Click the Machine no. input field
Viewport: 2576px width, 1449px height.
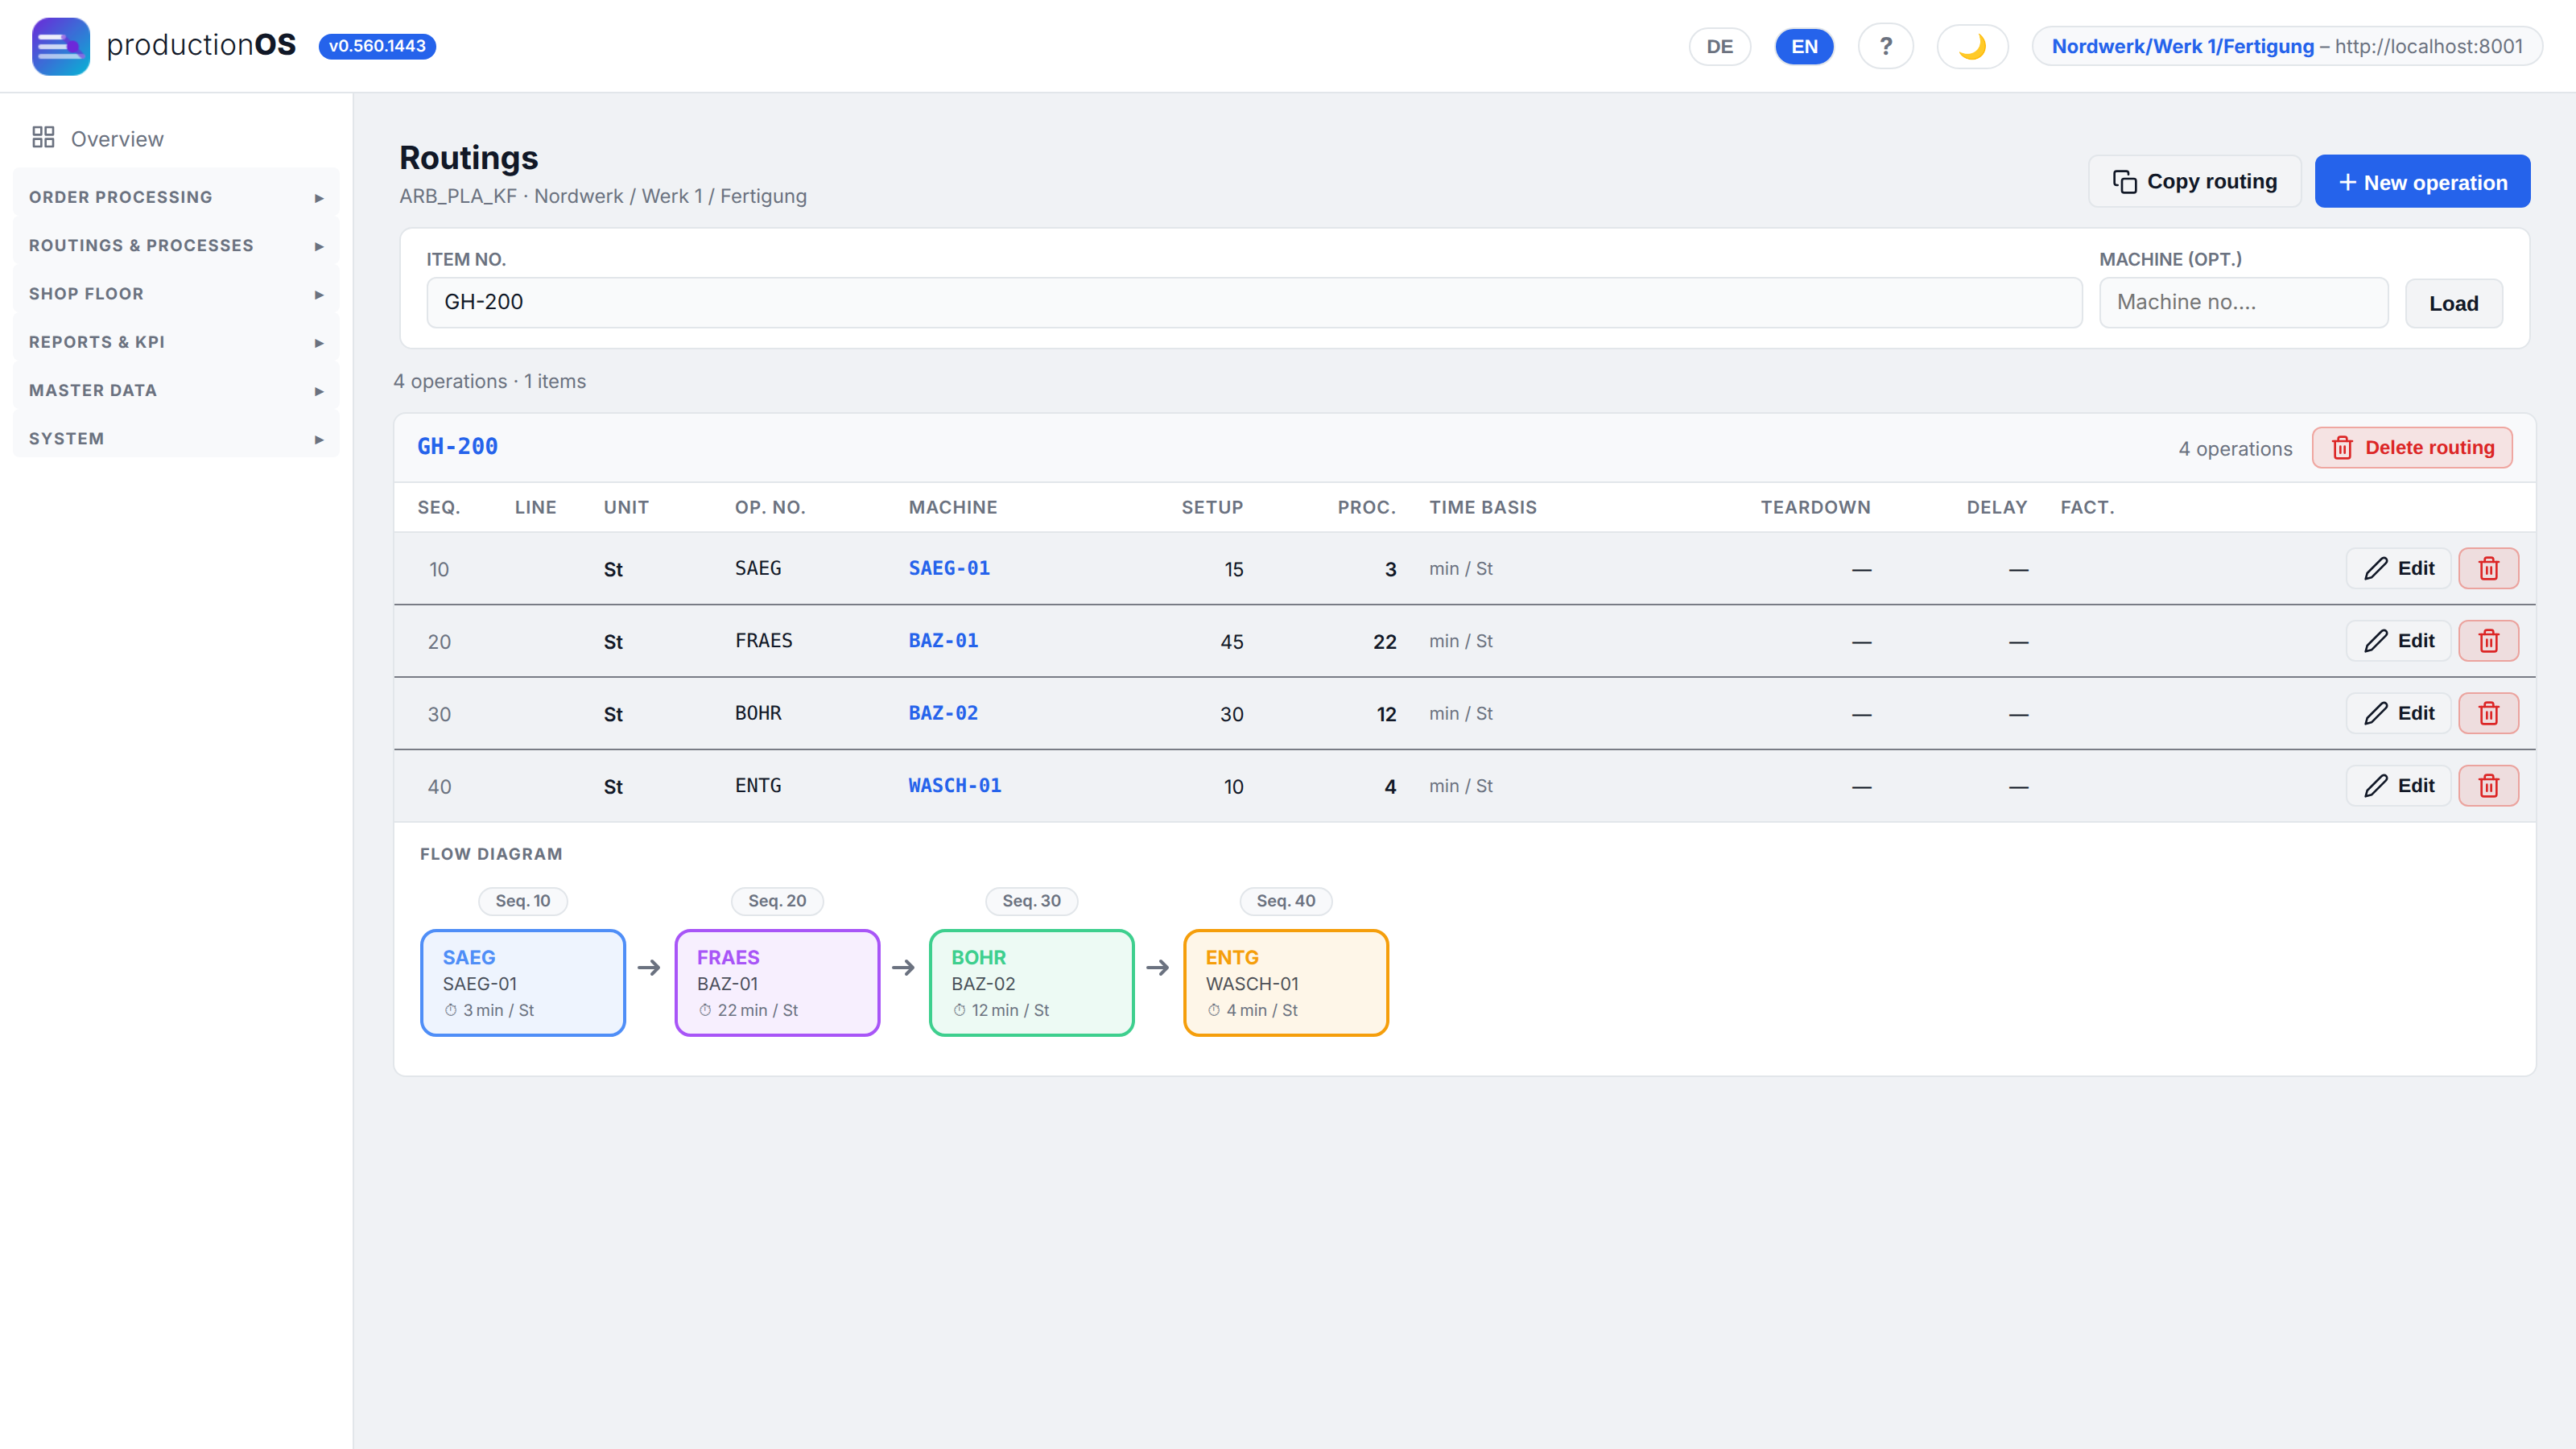pyautogui.click(x=2243, y=302)
